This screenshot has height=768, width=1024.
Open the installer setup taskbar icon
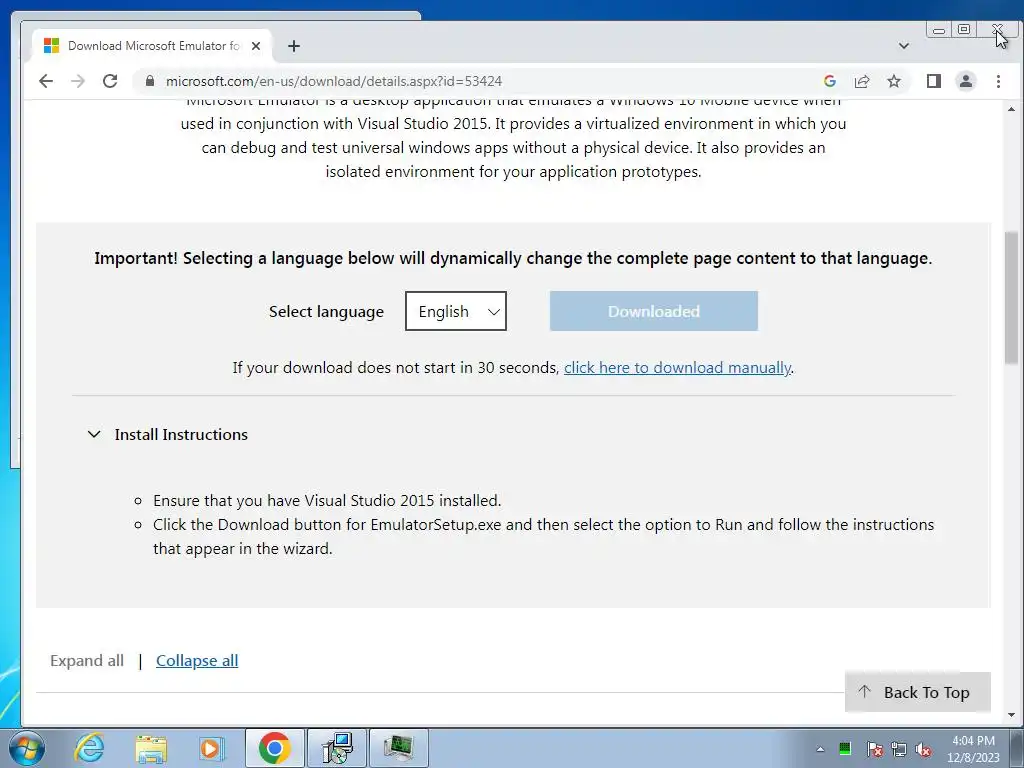(x=338, y=748)
